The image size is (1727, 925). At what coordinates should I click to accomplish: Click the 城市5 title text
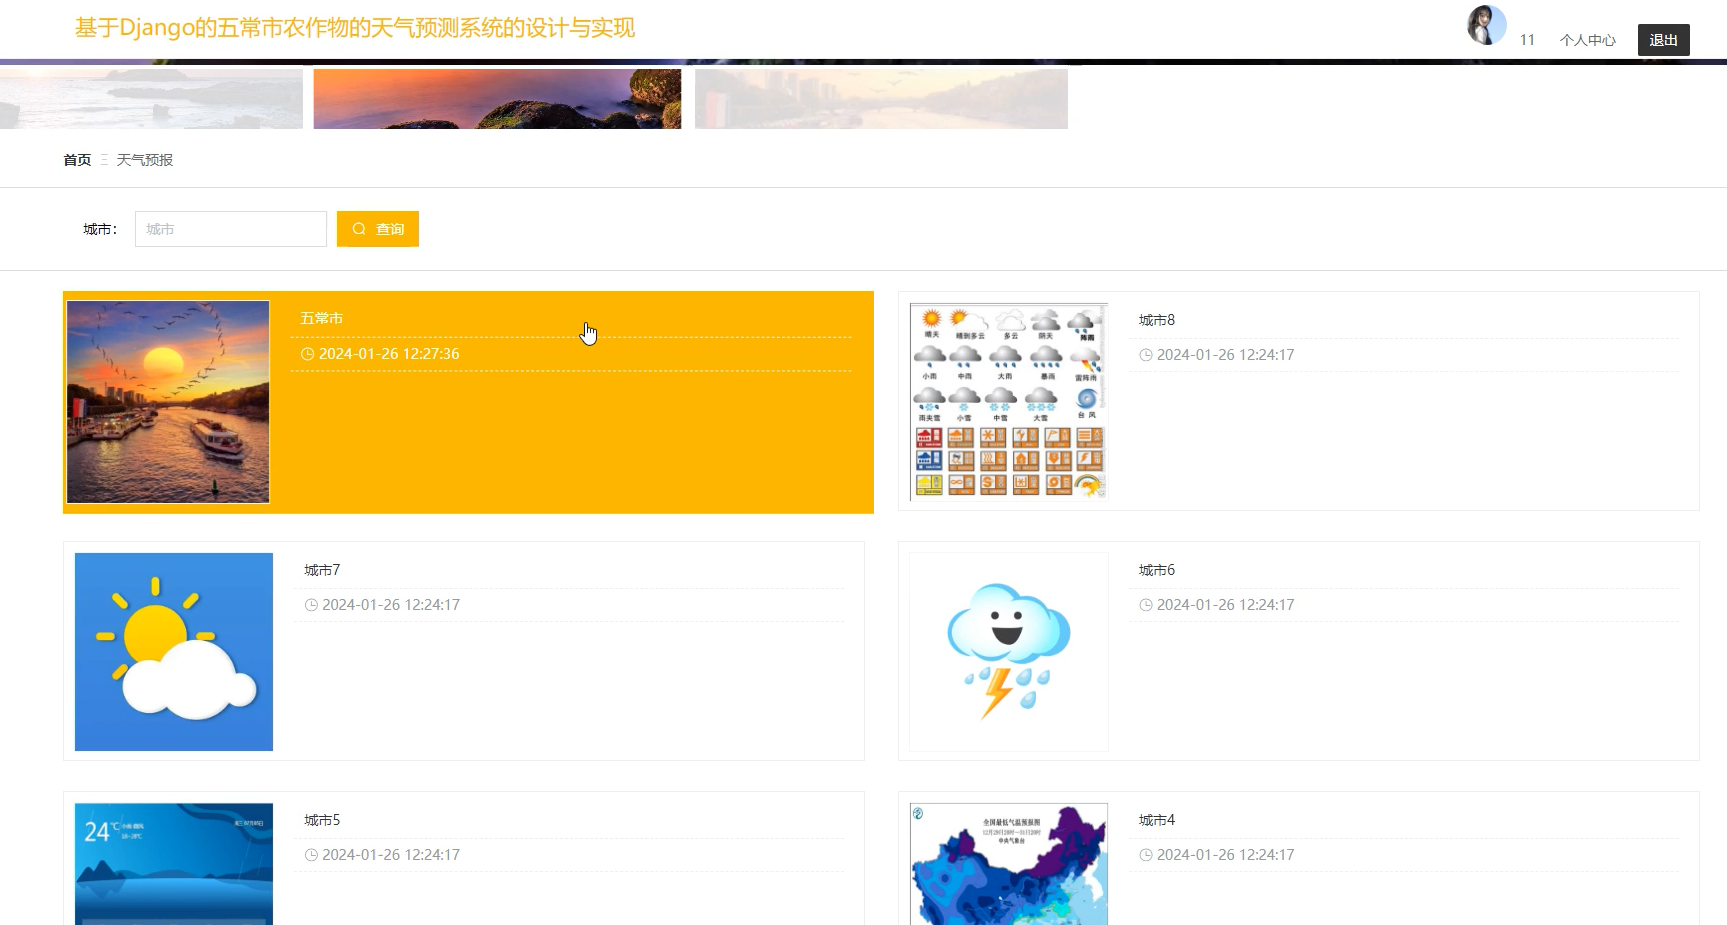point(322,820)
